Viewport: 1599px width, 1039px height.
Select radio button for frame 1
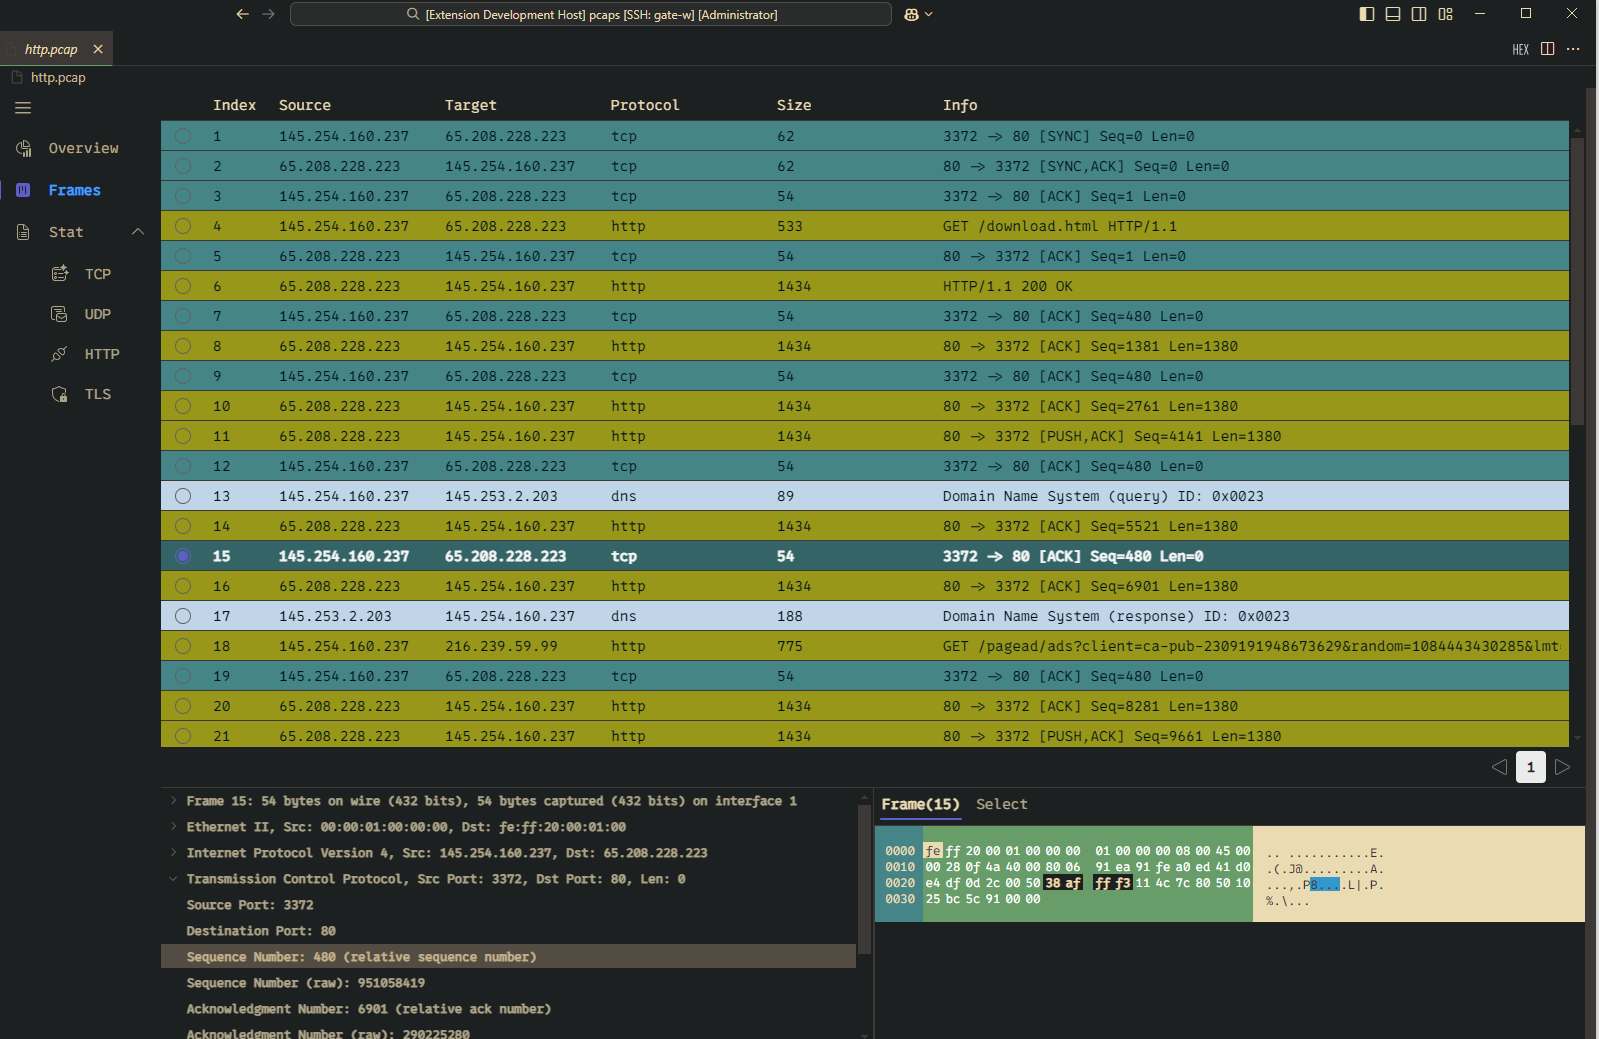183,136
